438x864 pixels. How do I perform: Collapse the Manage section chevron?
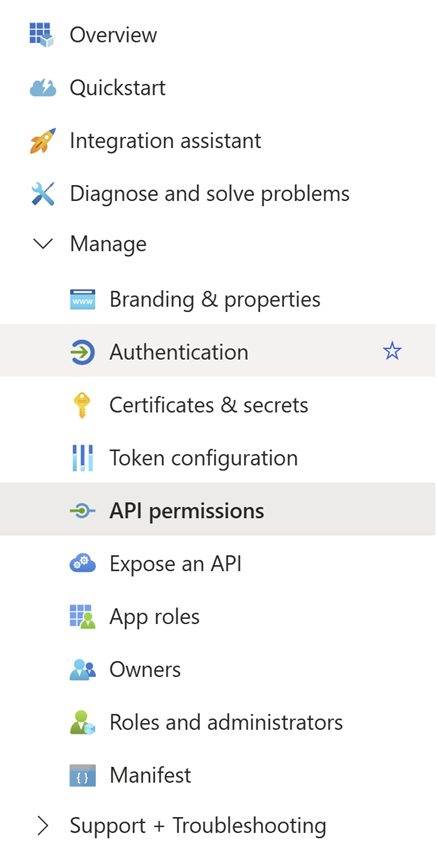(43, 244)
